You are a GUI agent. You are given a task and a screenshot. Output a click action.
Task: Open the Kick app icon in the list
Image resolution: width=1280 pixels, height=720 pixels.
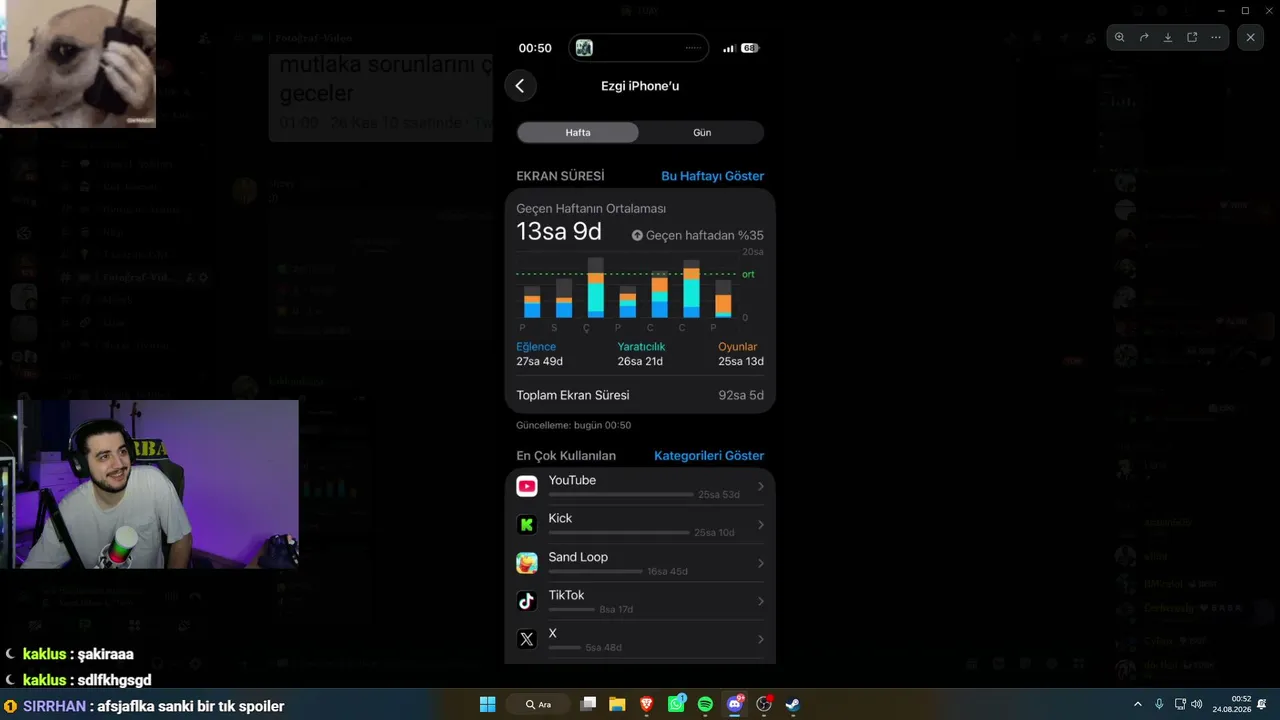click(x=527, y=525)
